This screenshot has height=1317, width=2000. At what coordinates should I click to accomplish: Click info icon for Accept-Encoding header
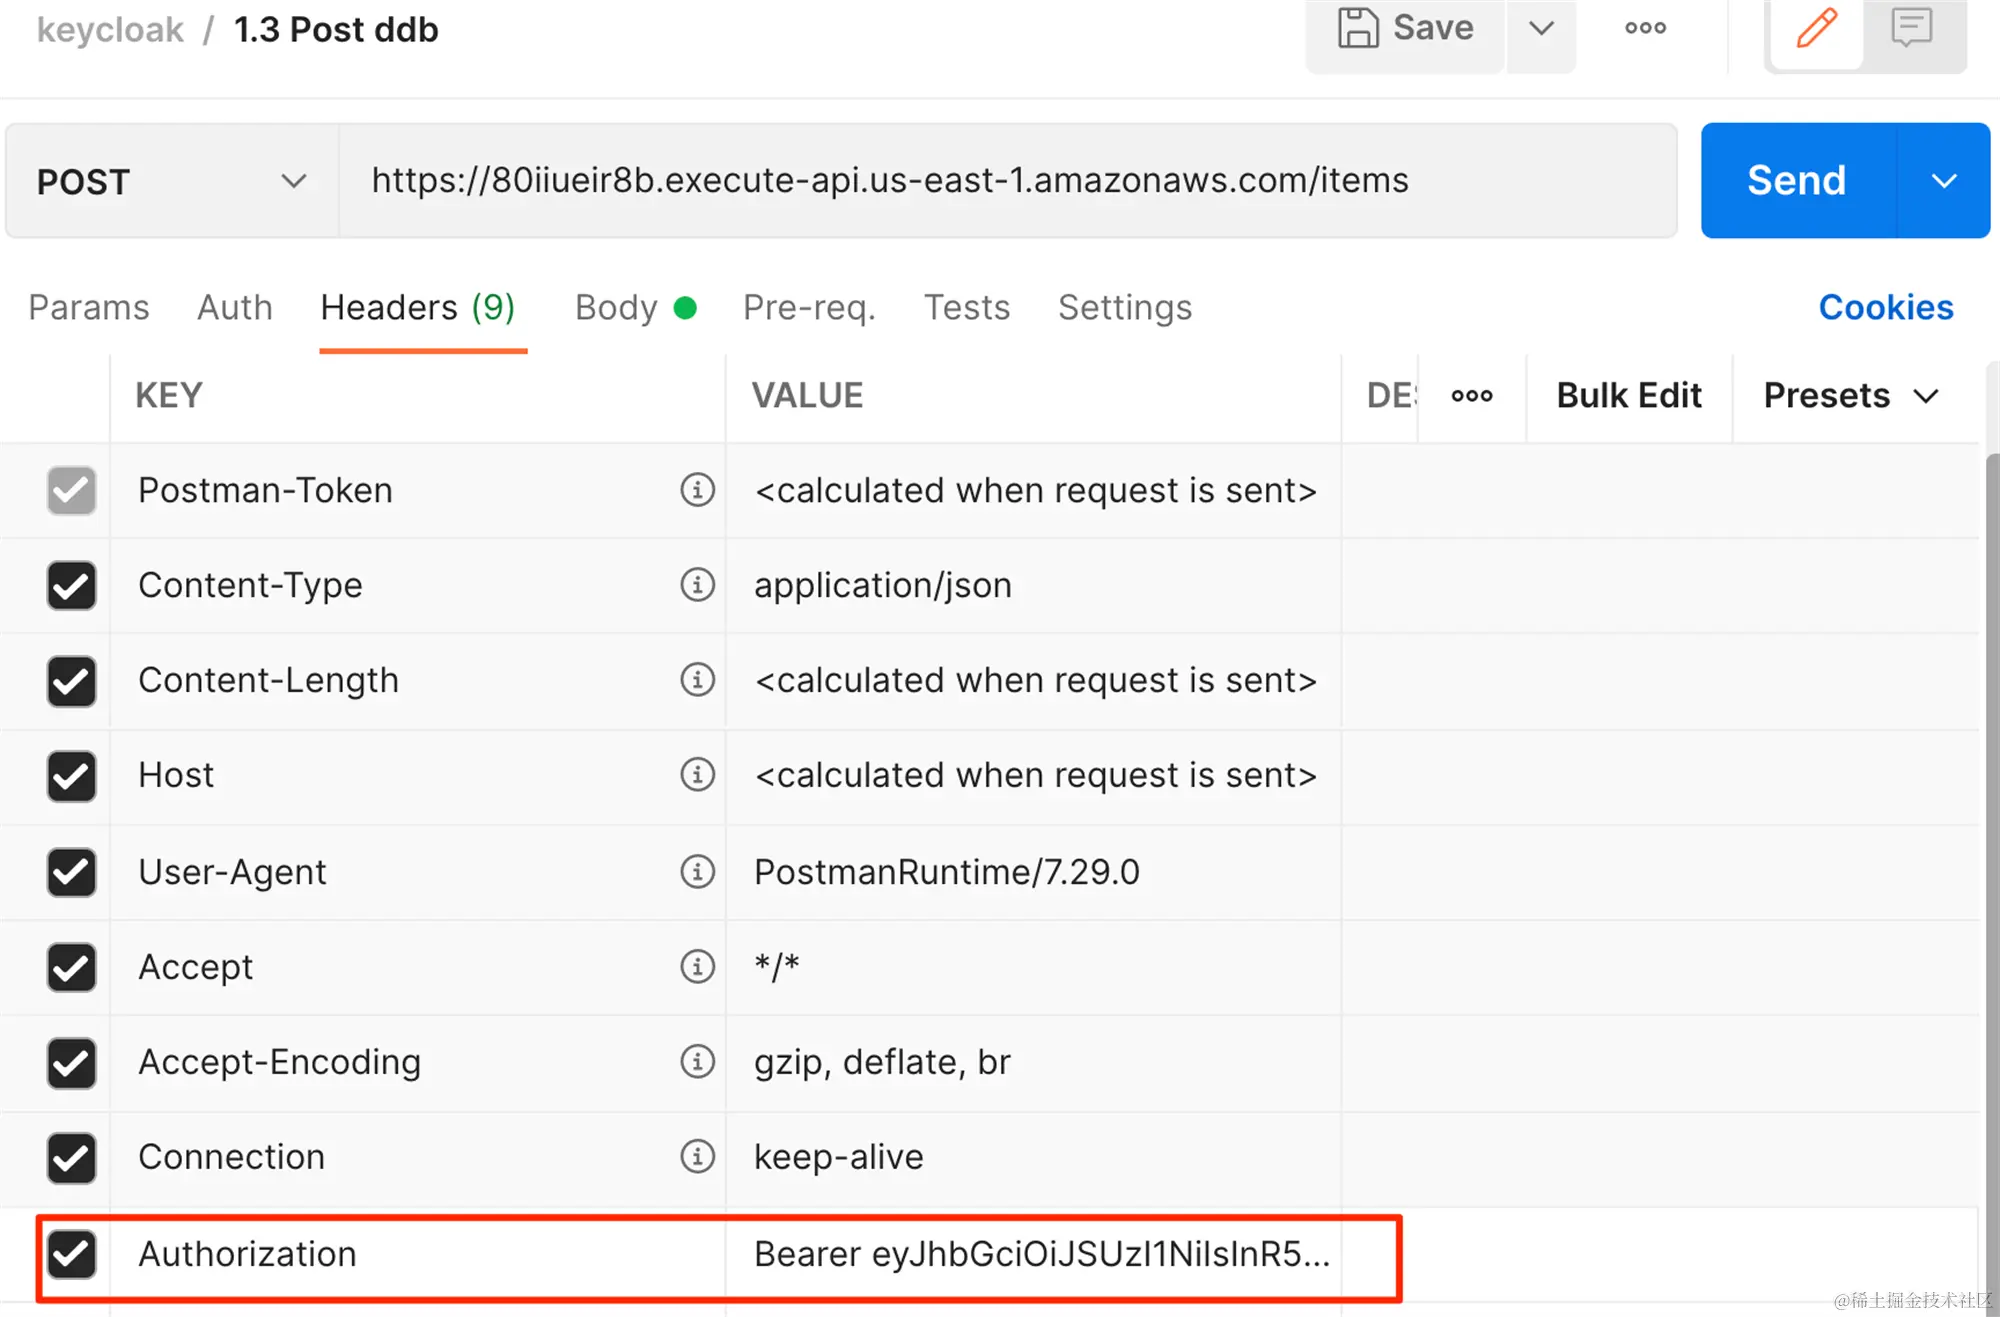pyautogui.click(x=697, y=1061)
